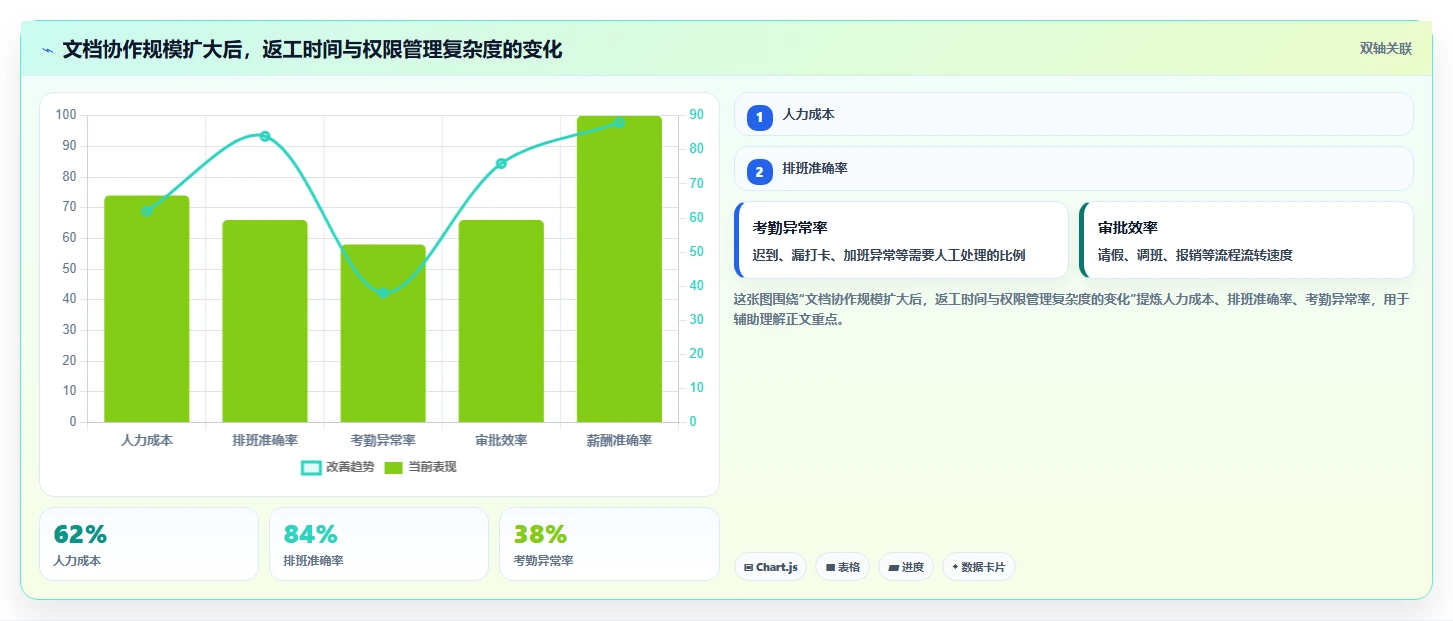Click the 薪酬准确率 x-axis label
This screenshot has width=1453, height=621.
pos(619,440)
